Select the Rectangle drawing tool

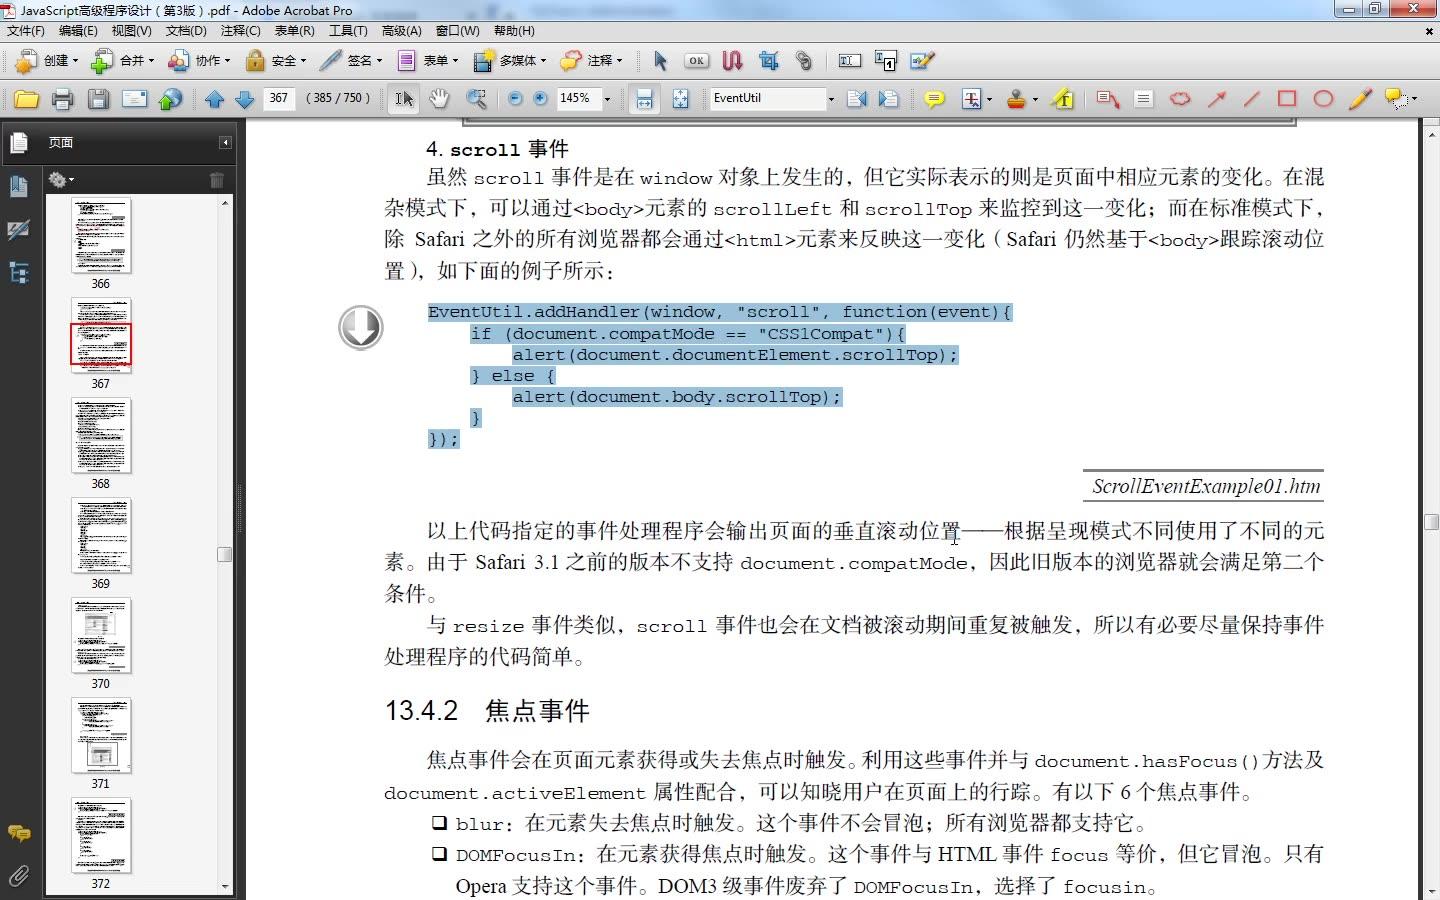point(1286,98)
